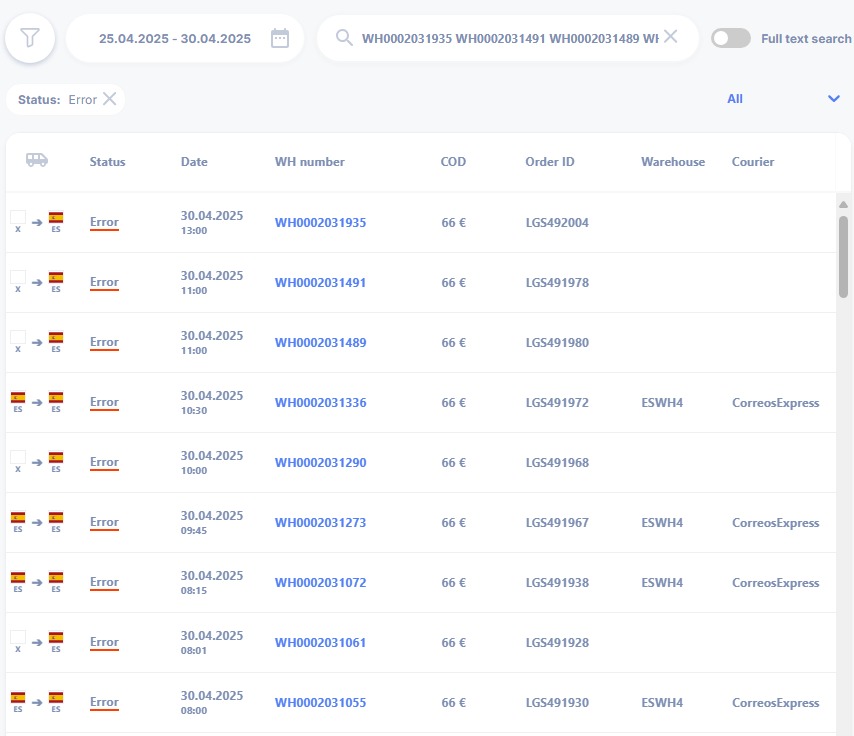This screenshot has width=854, height=736.
Task: Click empty origin box in WH0002031491 row
Action: pos(18,278)
